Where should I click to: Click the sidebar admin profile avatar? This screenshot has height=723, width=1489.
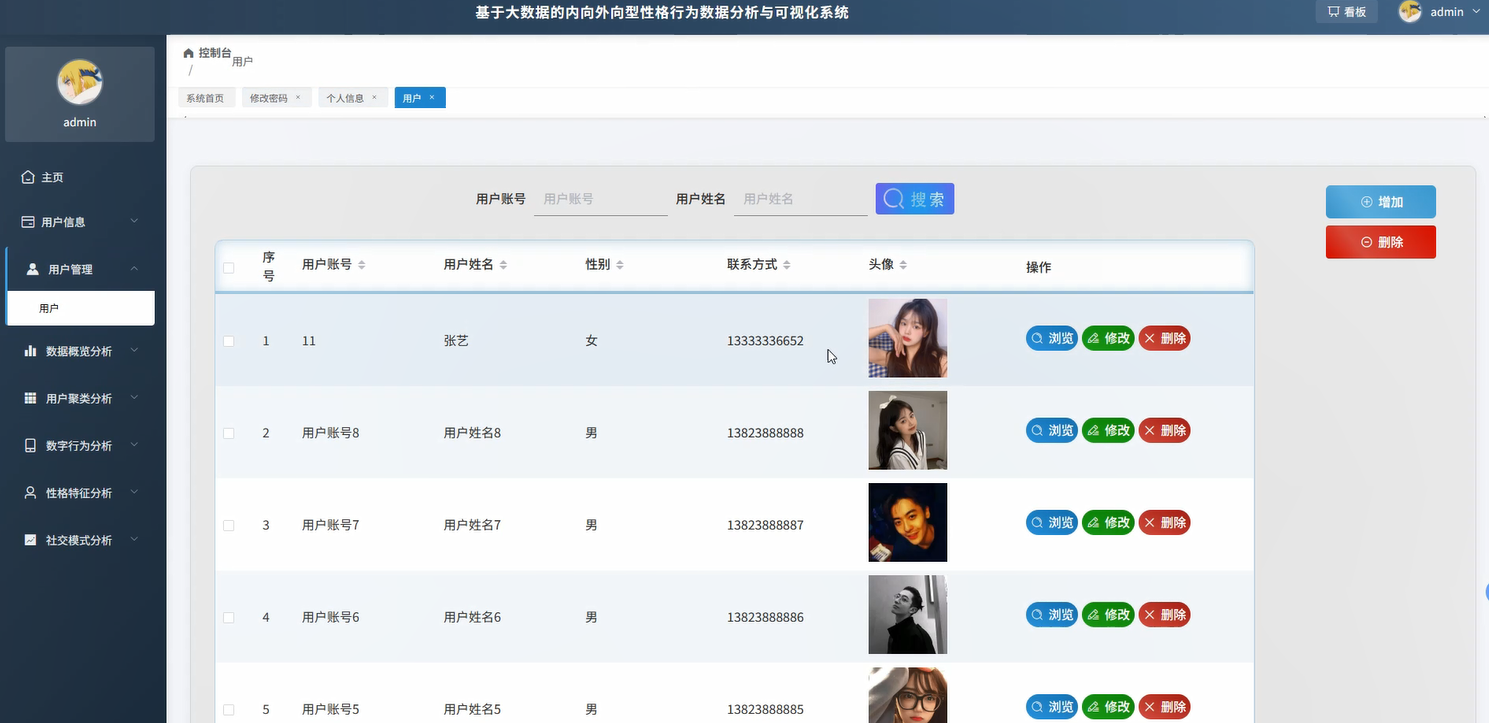click(x=80, y=82)
